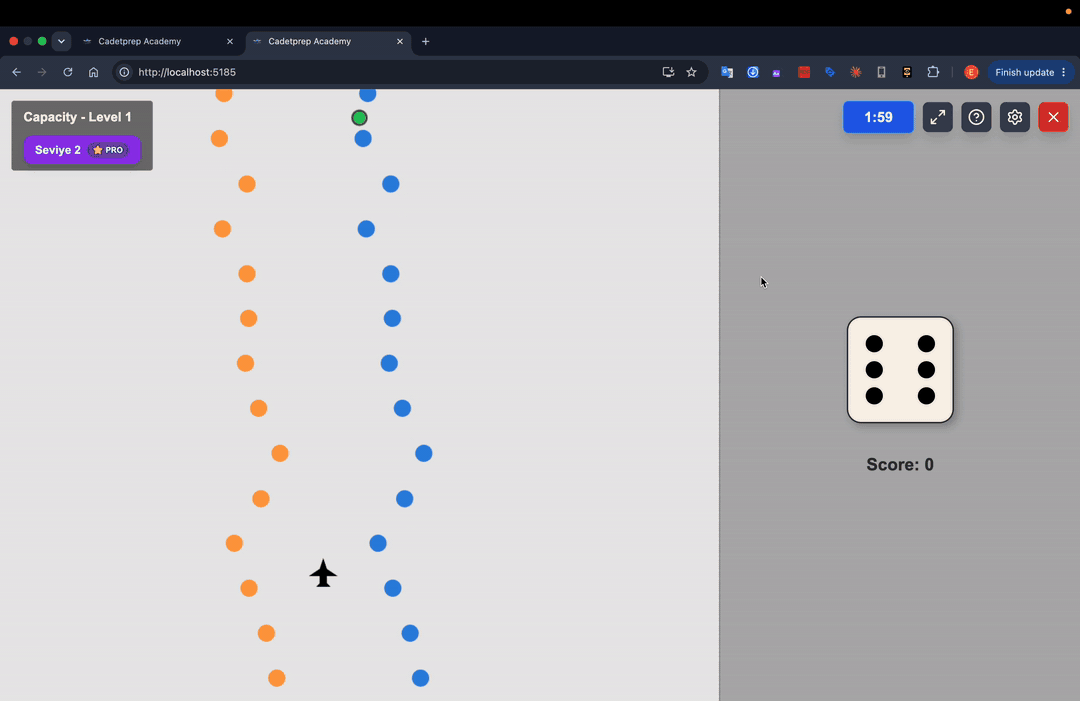Bookmark this page with star icon
The width and height of the screenshot is (1080, 701).
[x=692, y=72]
